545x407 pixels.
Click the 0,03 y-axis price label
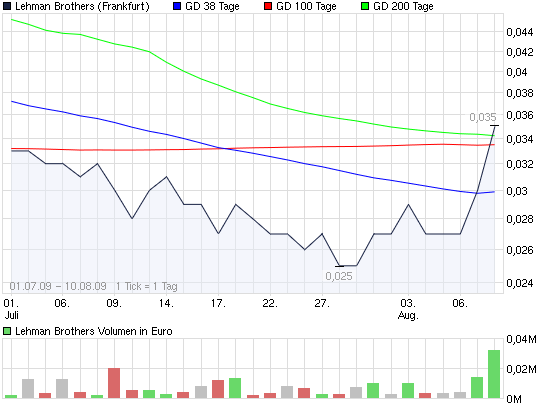517,191
